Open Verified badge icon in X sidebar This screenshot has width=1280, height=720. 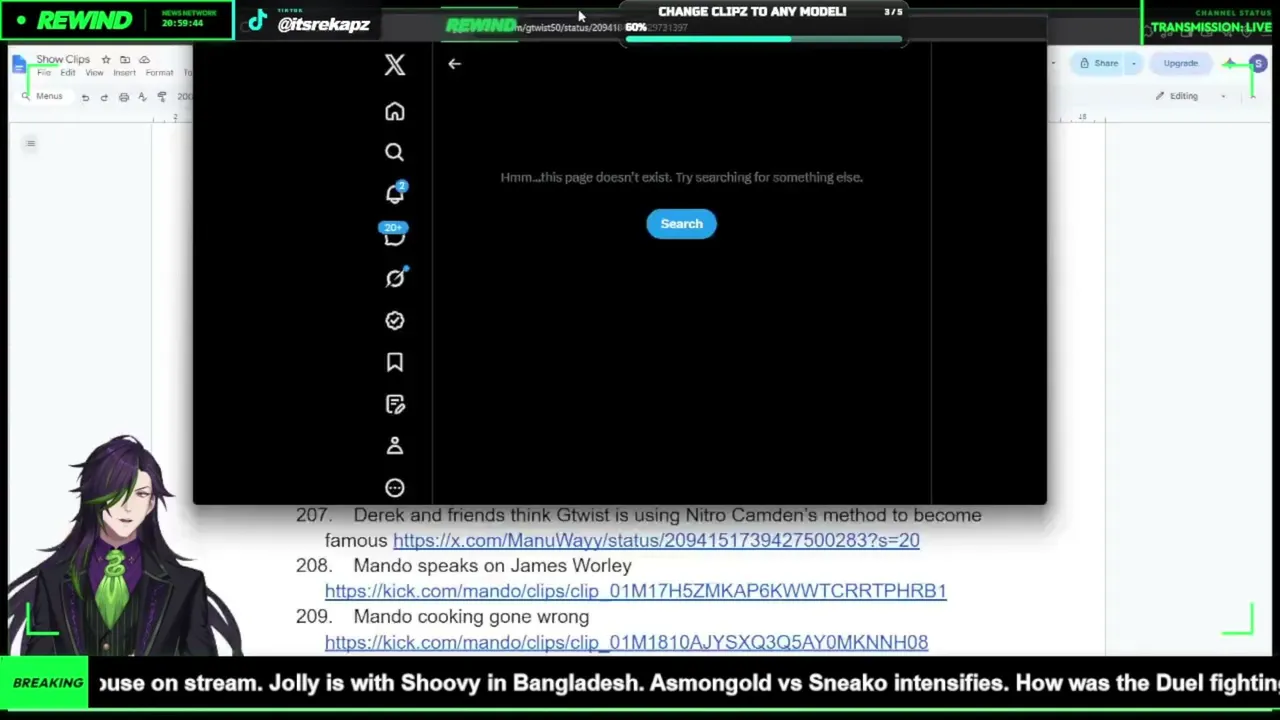pos(395,320)
